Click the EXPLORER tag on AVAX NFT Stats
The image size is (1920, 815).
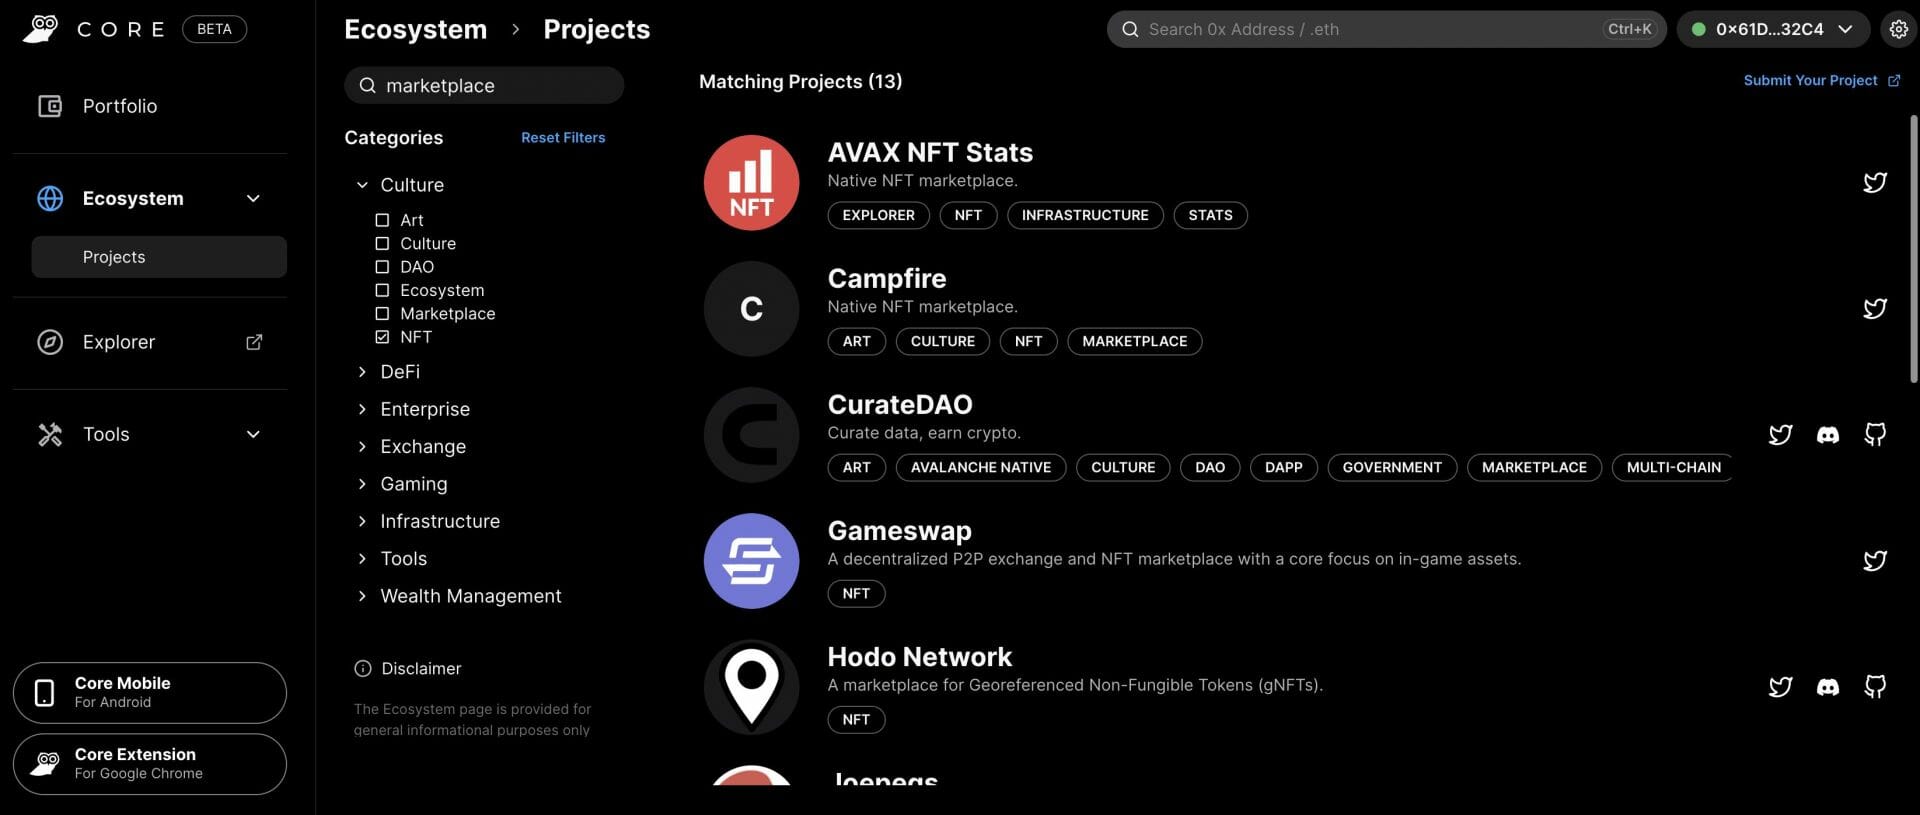pos(878,215)
